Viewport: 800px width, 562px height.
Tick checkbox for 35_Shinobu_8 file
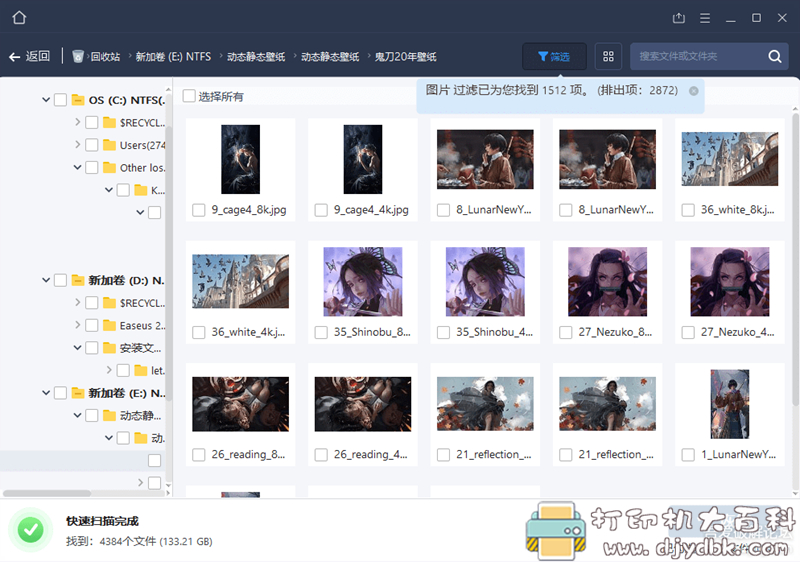tap(321, 333)
